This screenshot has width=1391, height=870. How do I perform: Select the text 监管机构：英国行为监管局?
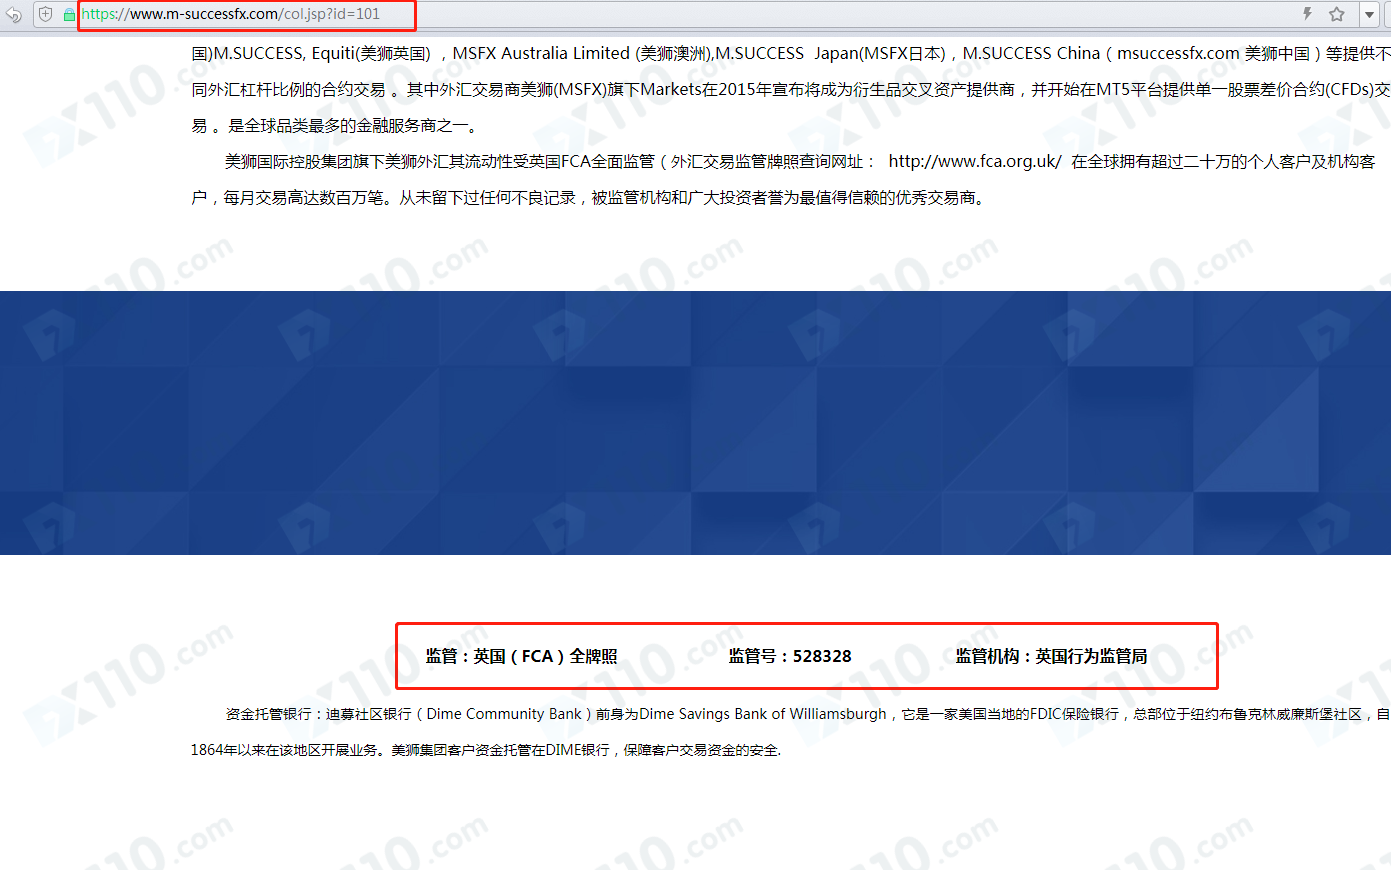[x=1051, y=656]
